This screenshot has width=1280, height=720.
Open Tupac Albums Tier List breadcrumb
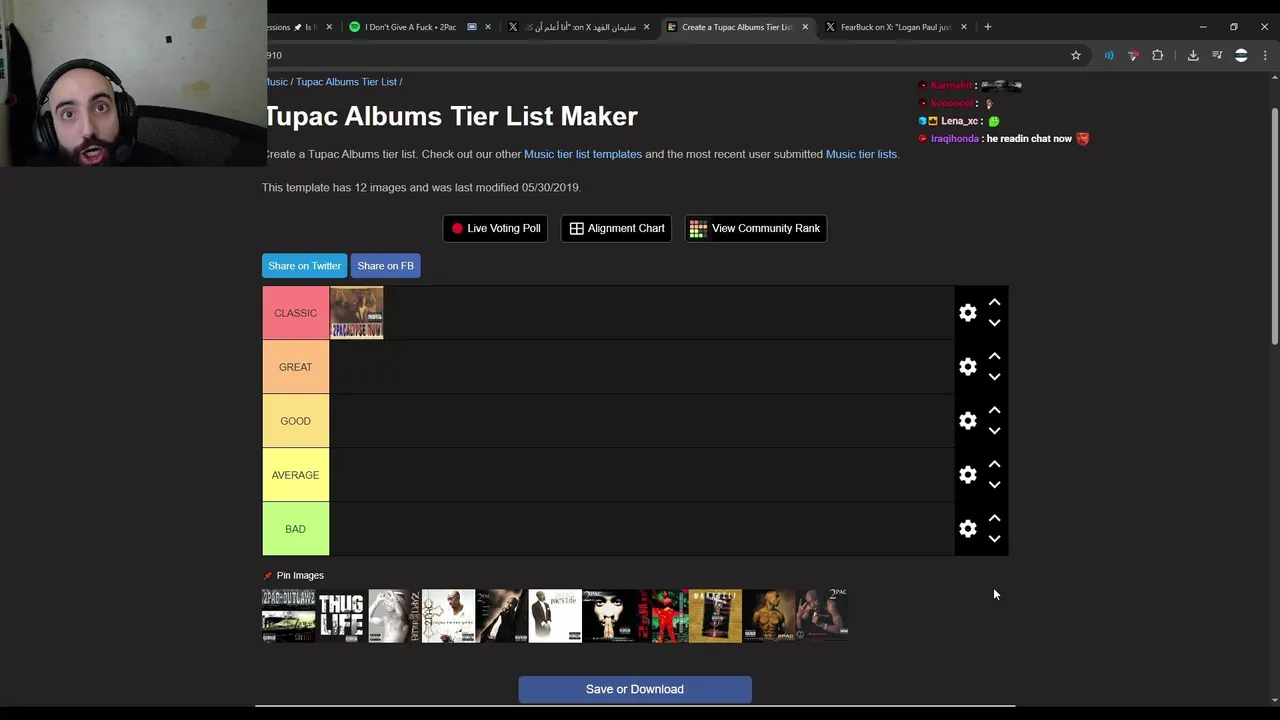[346, 82]
